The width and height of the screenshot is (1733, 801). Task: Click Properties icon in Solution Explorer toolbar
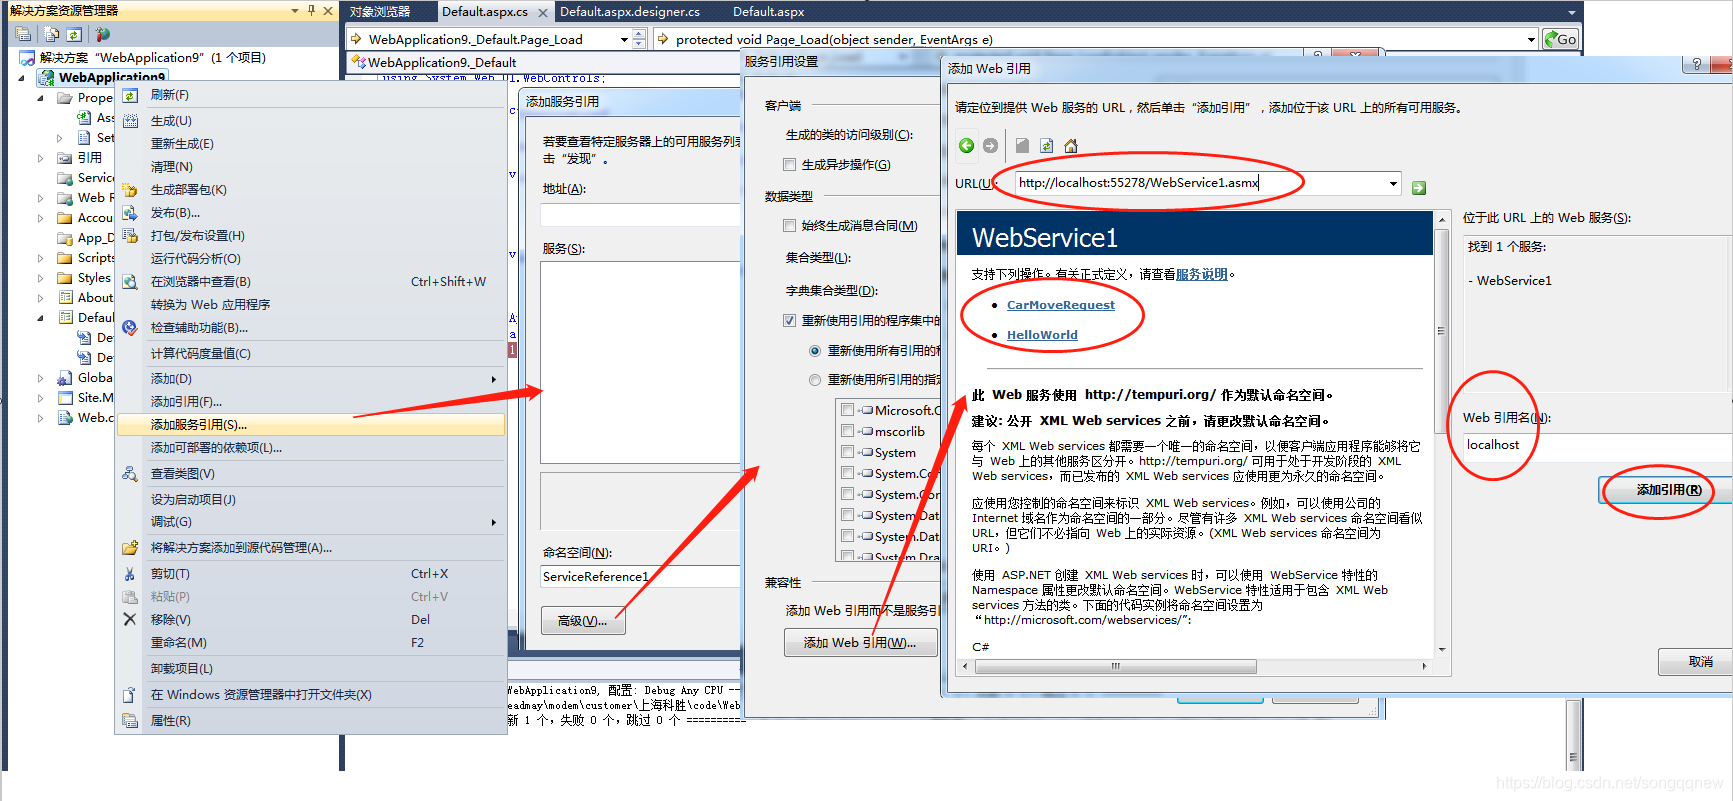click(x=23, y=34)
